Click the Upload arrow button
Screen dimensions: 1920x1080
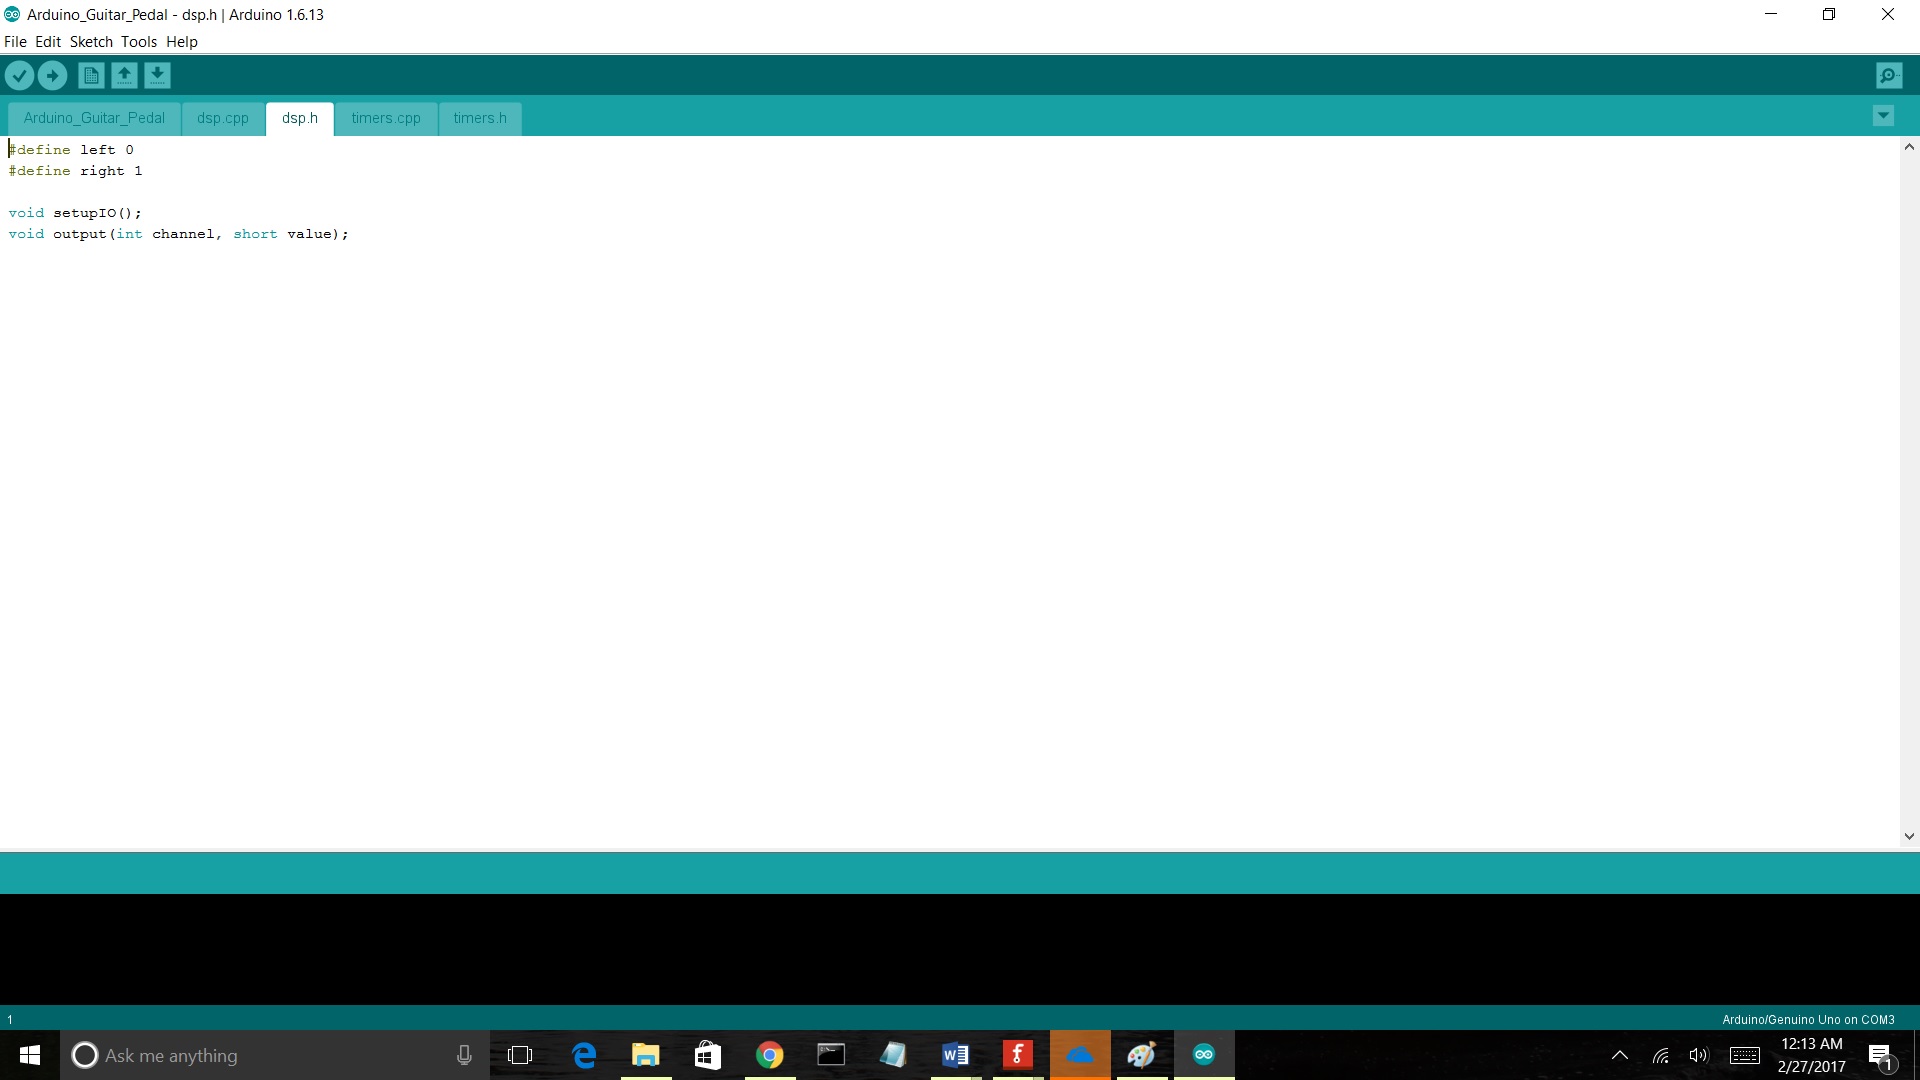52,75
